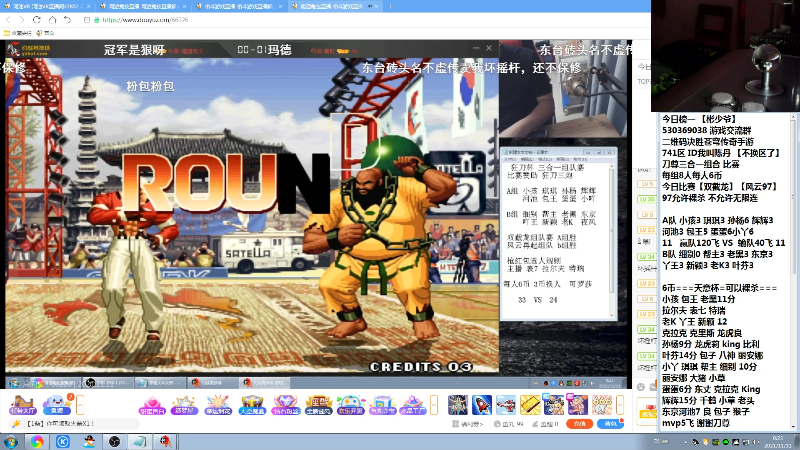Send the gold-text banner gift
Image resolution: width=800 pixels, height=450 pixels.
[x=318, y=405]
